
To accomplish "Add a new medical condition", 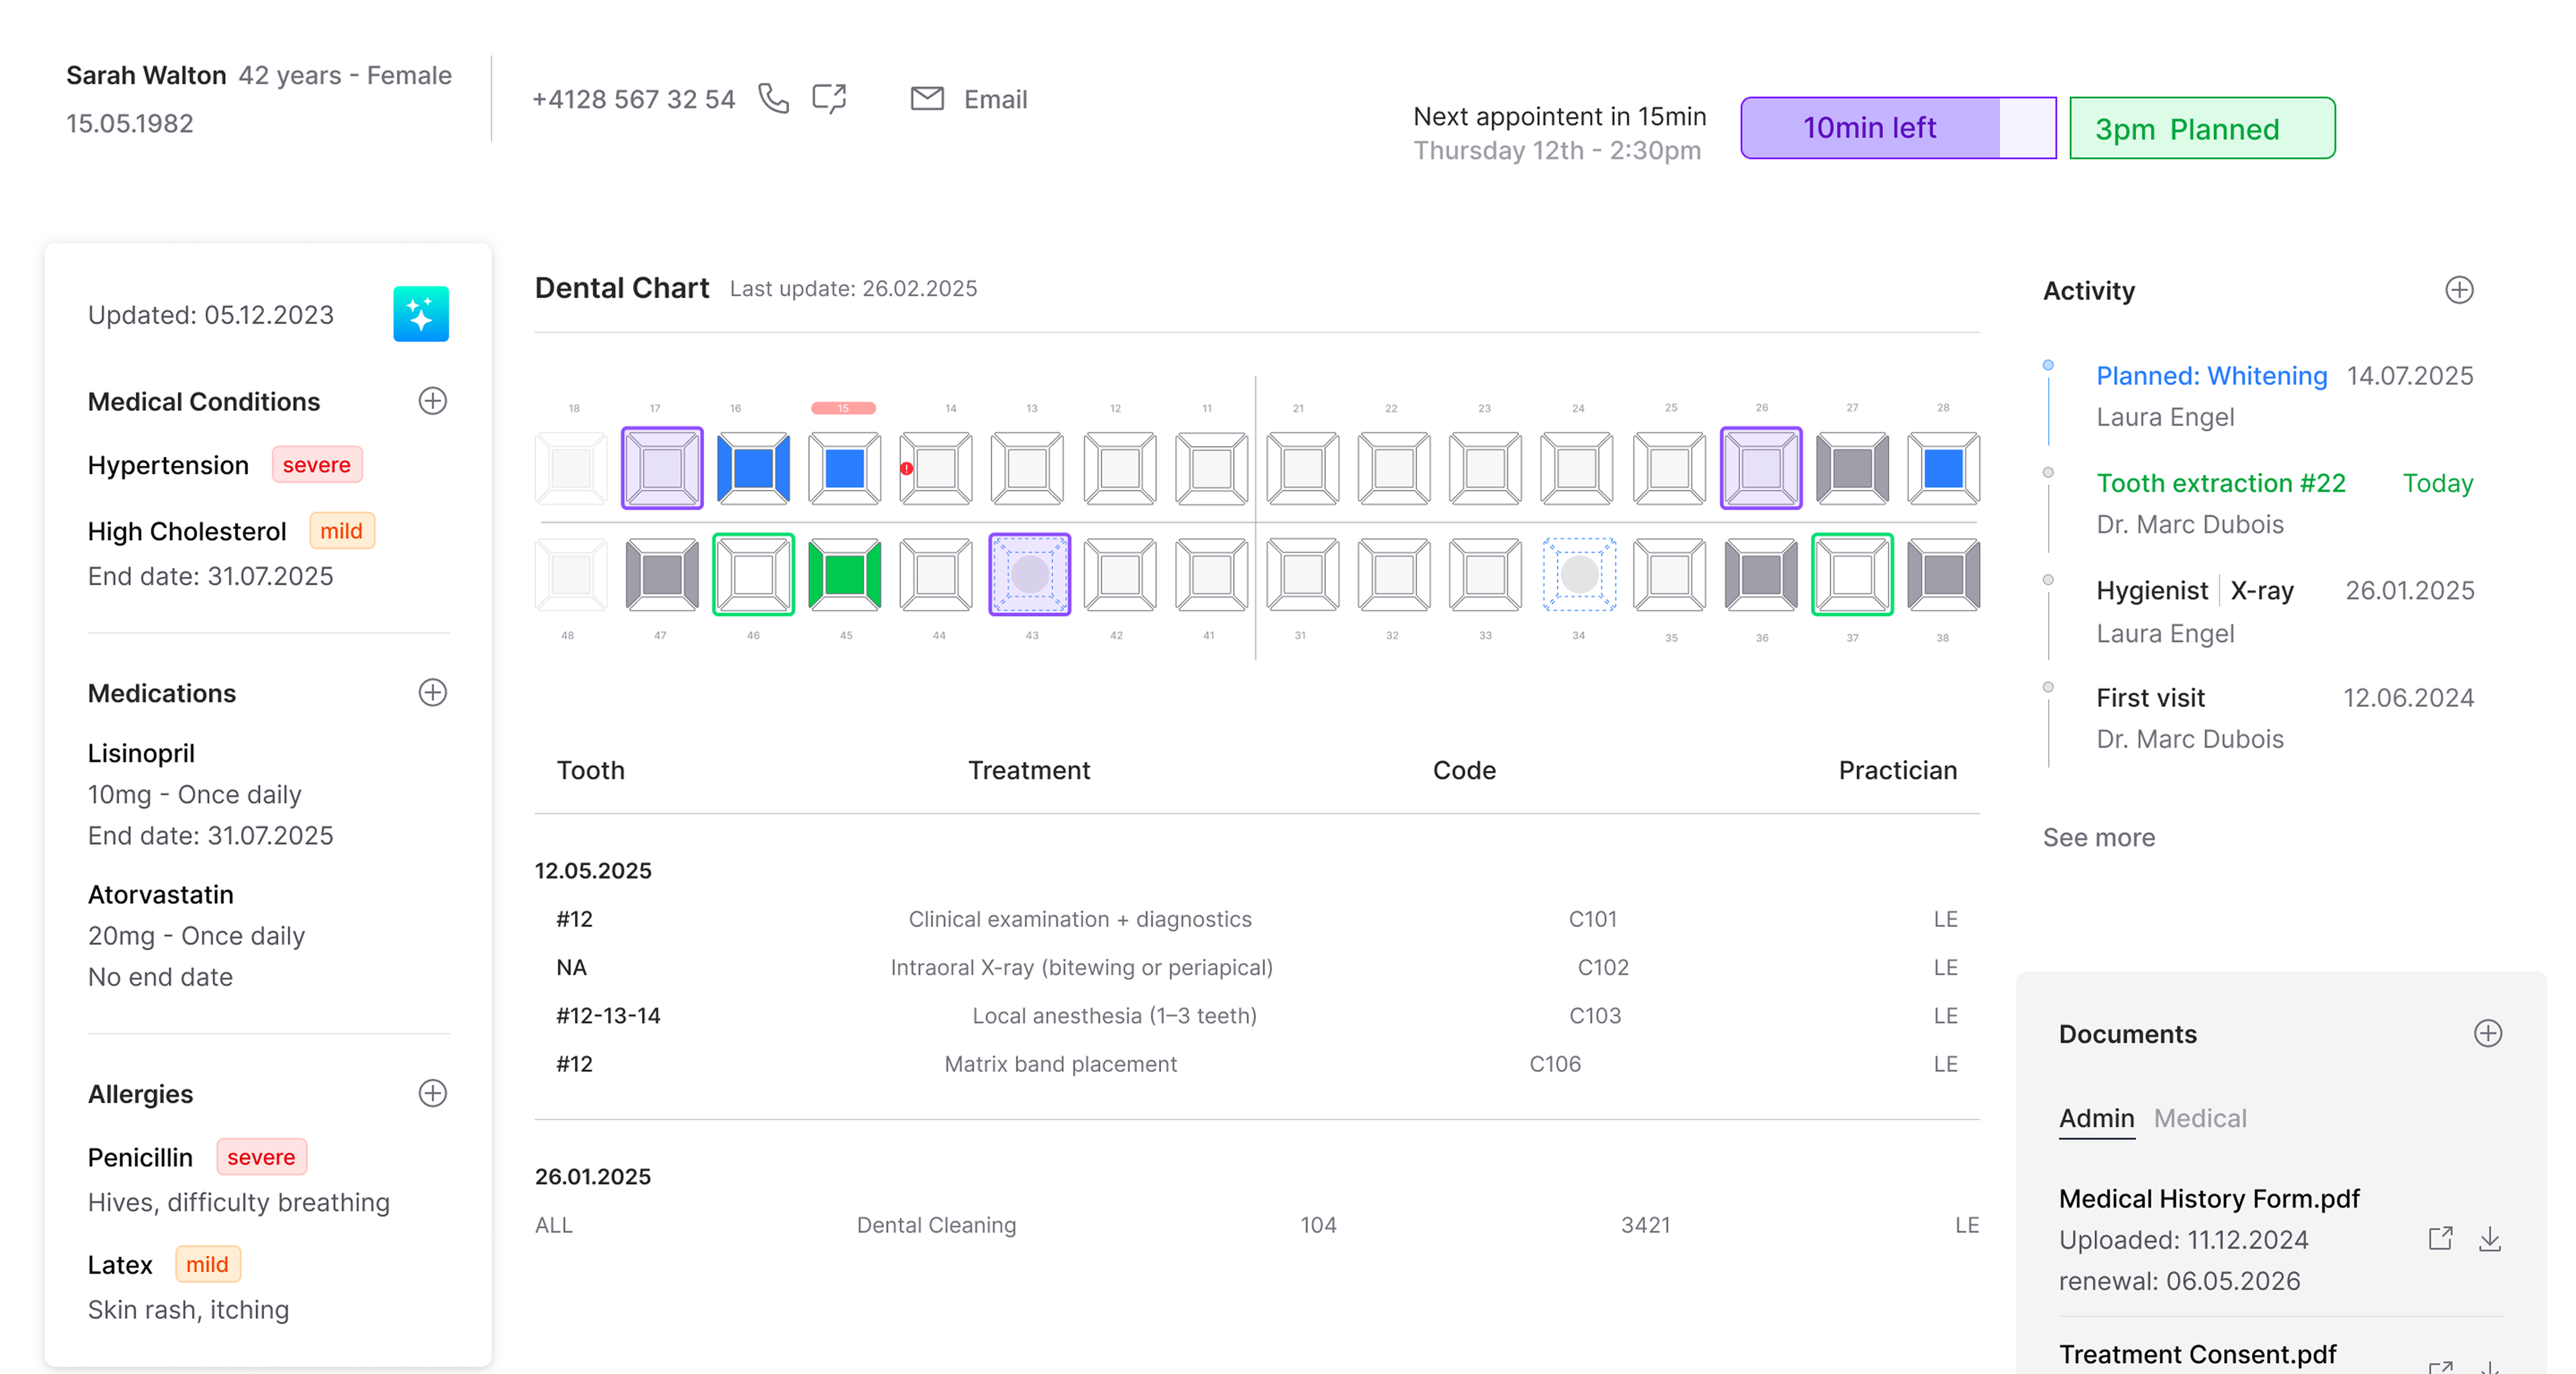I will click(x=432, y=401).
